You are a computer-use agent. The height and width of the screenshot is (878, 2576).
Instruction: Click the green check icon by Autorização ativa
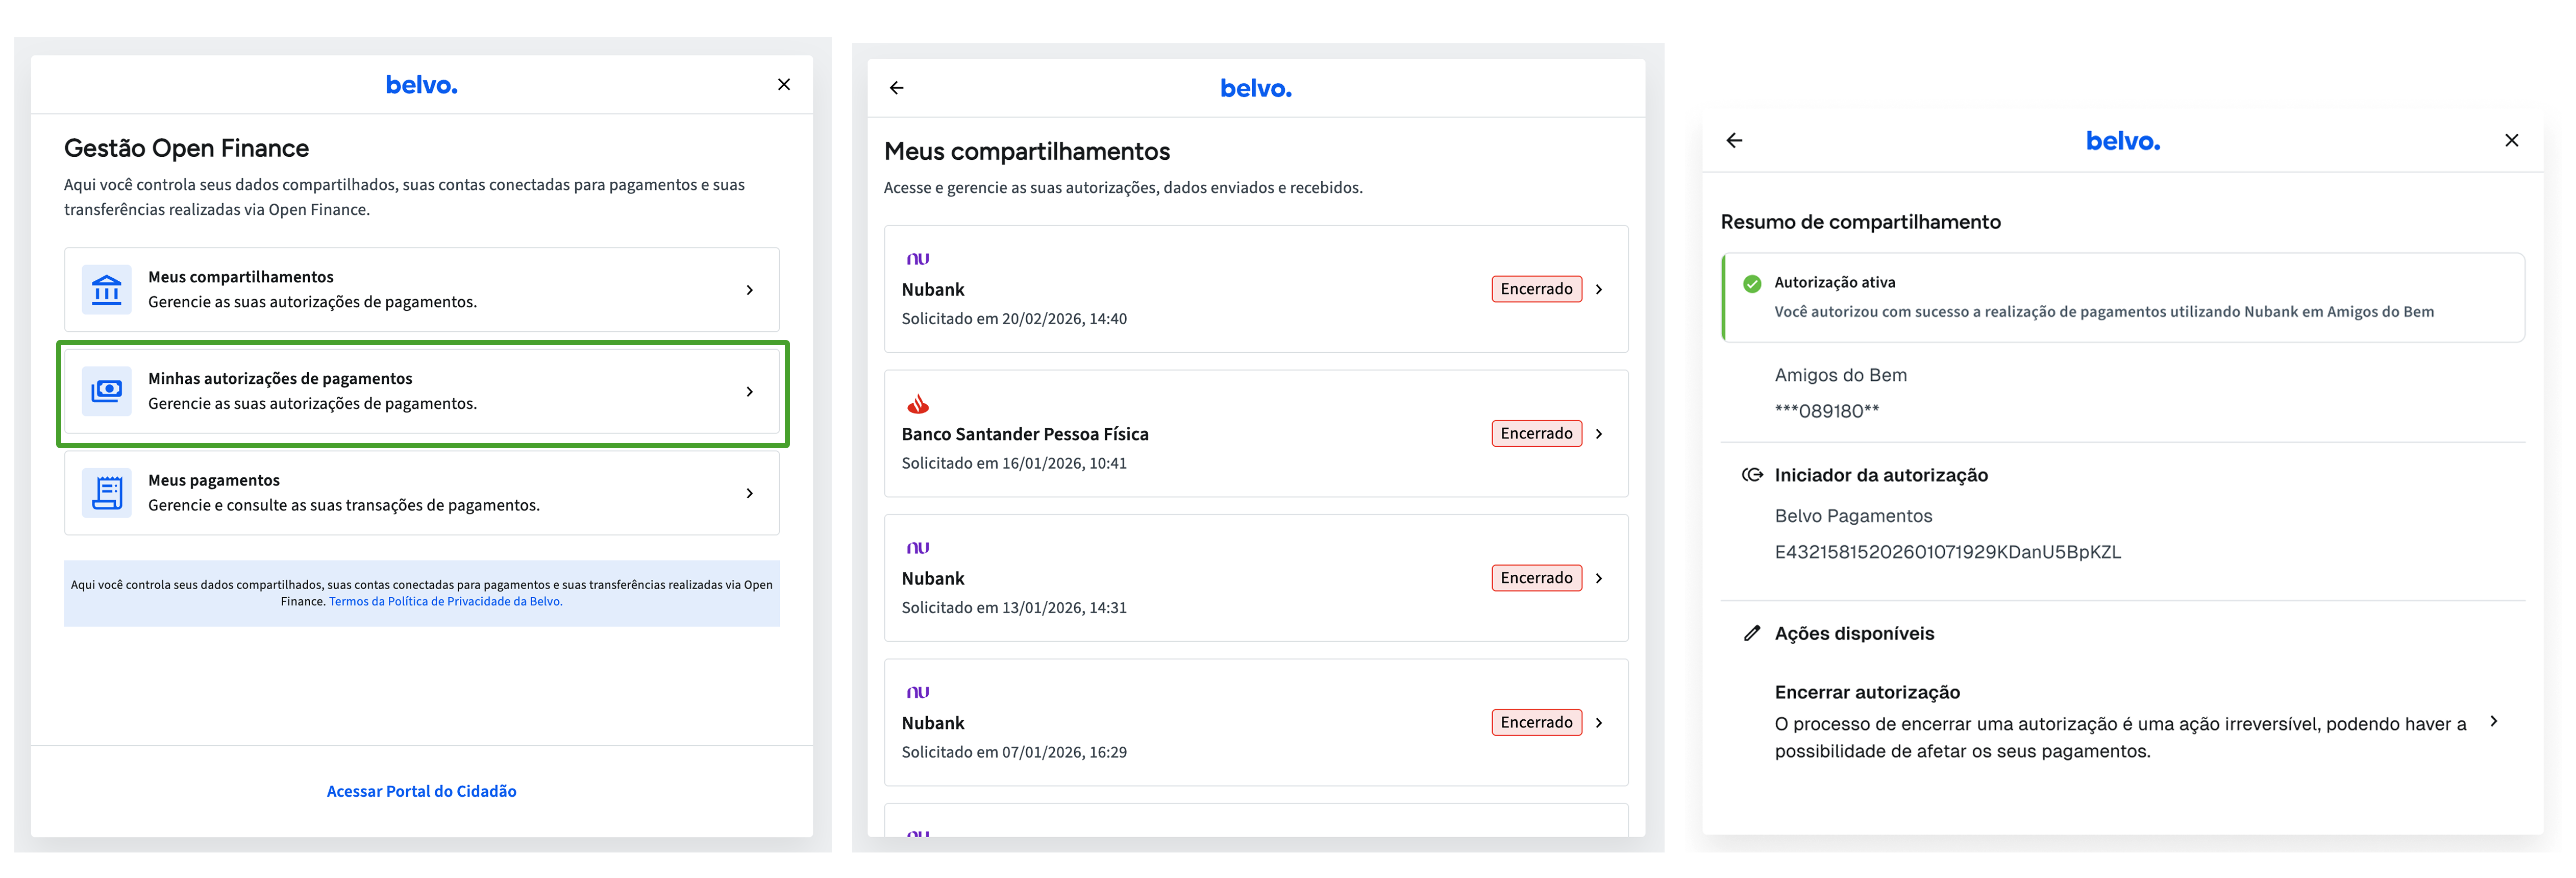click(1751, 284)
